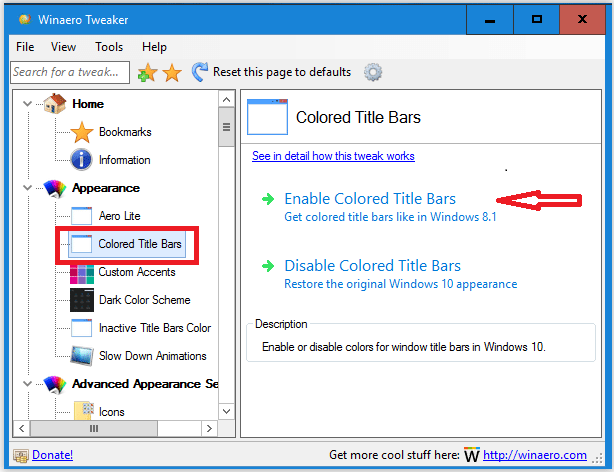614x472 pixels.
Task: Select Icons in the tree
Action: 112,412
